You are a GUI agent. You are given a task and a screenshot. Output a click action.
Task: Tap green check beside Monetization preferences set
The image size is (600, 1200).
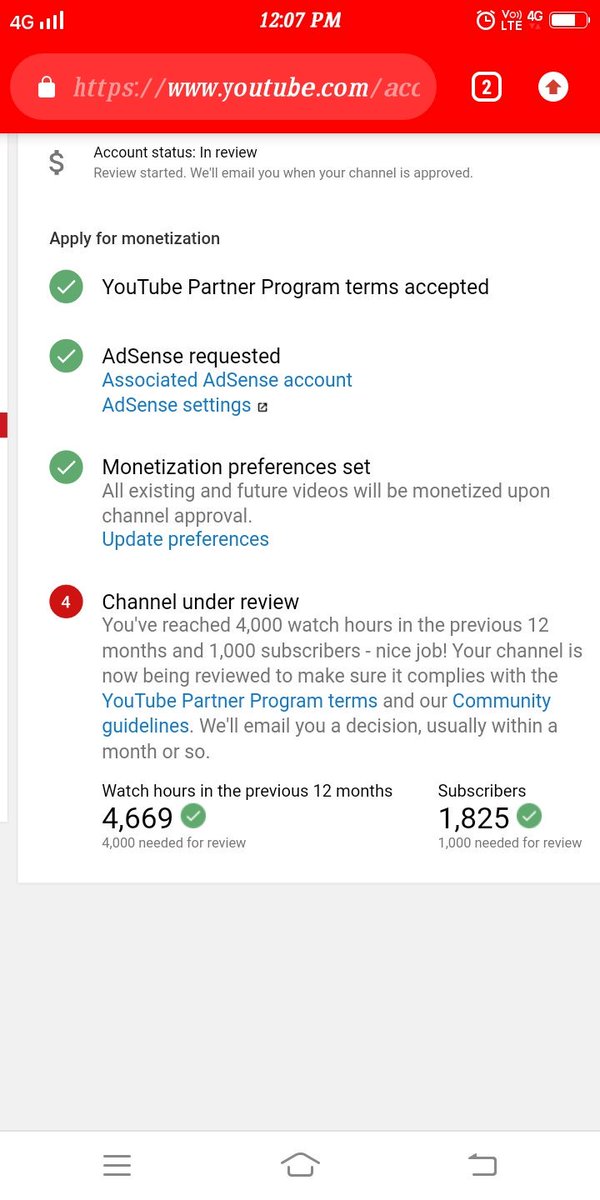(x=66, y=467)
